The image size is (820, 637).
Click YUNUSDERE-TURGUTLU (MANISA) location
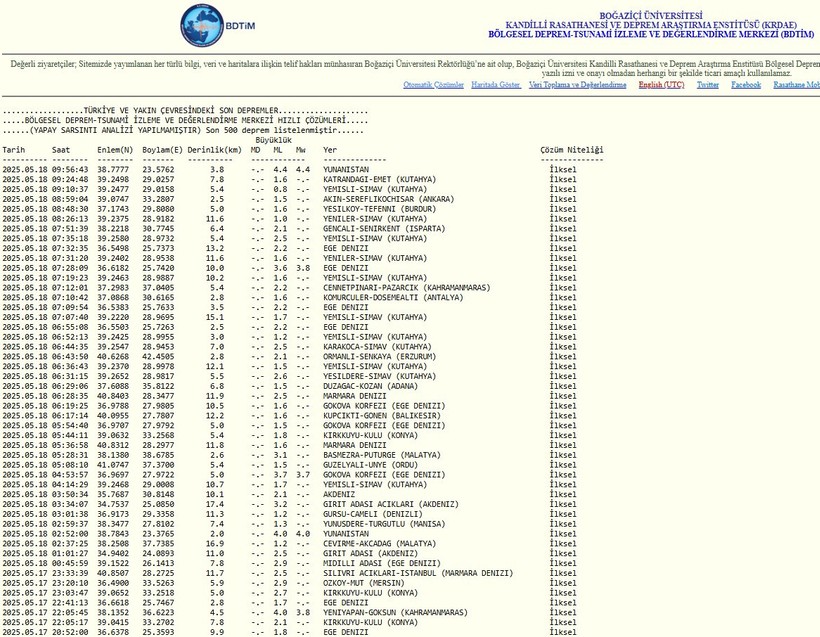384,524
